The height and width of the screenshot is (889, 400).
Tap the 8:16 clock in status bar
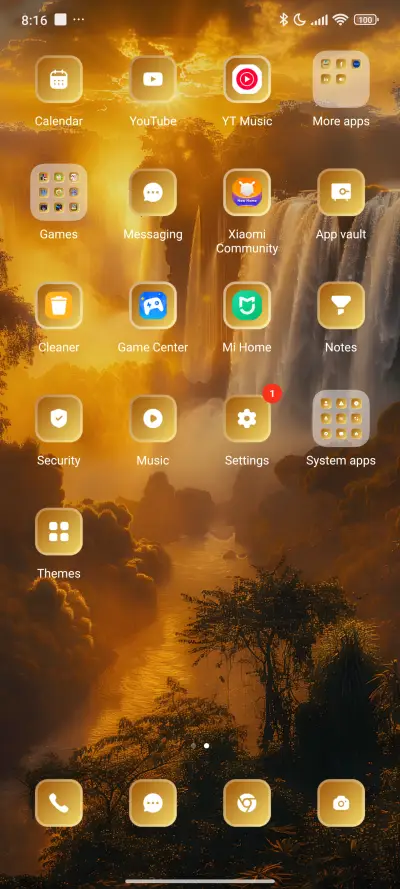pos(34,20)
